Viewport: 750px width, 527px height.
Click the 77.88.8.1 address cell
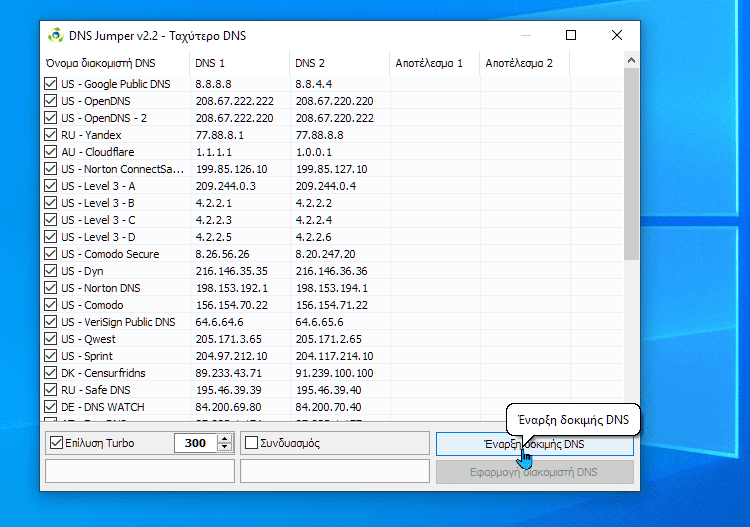(x=220, y=135)
